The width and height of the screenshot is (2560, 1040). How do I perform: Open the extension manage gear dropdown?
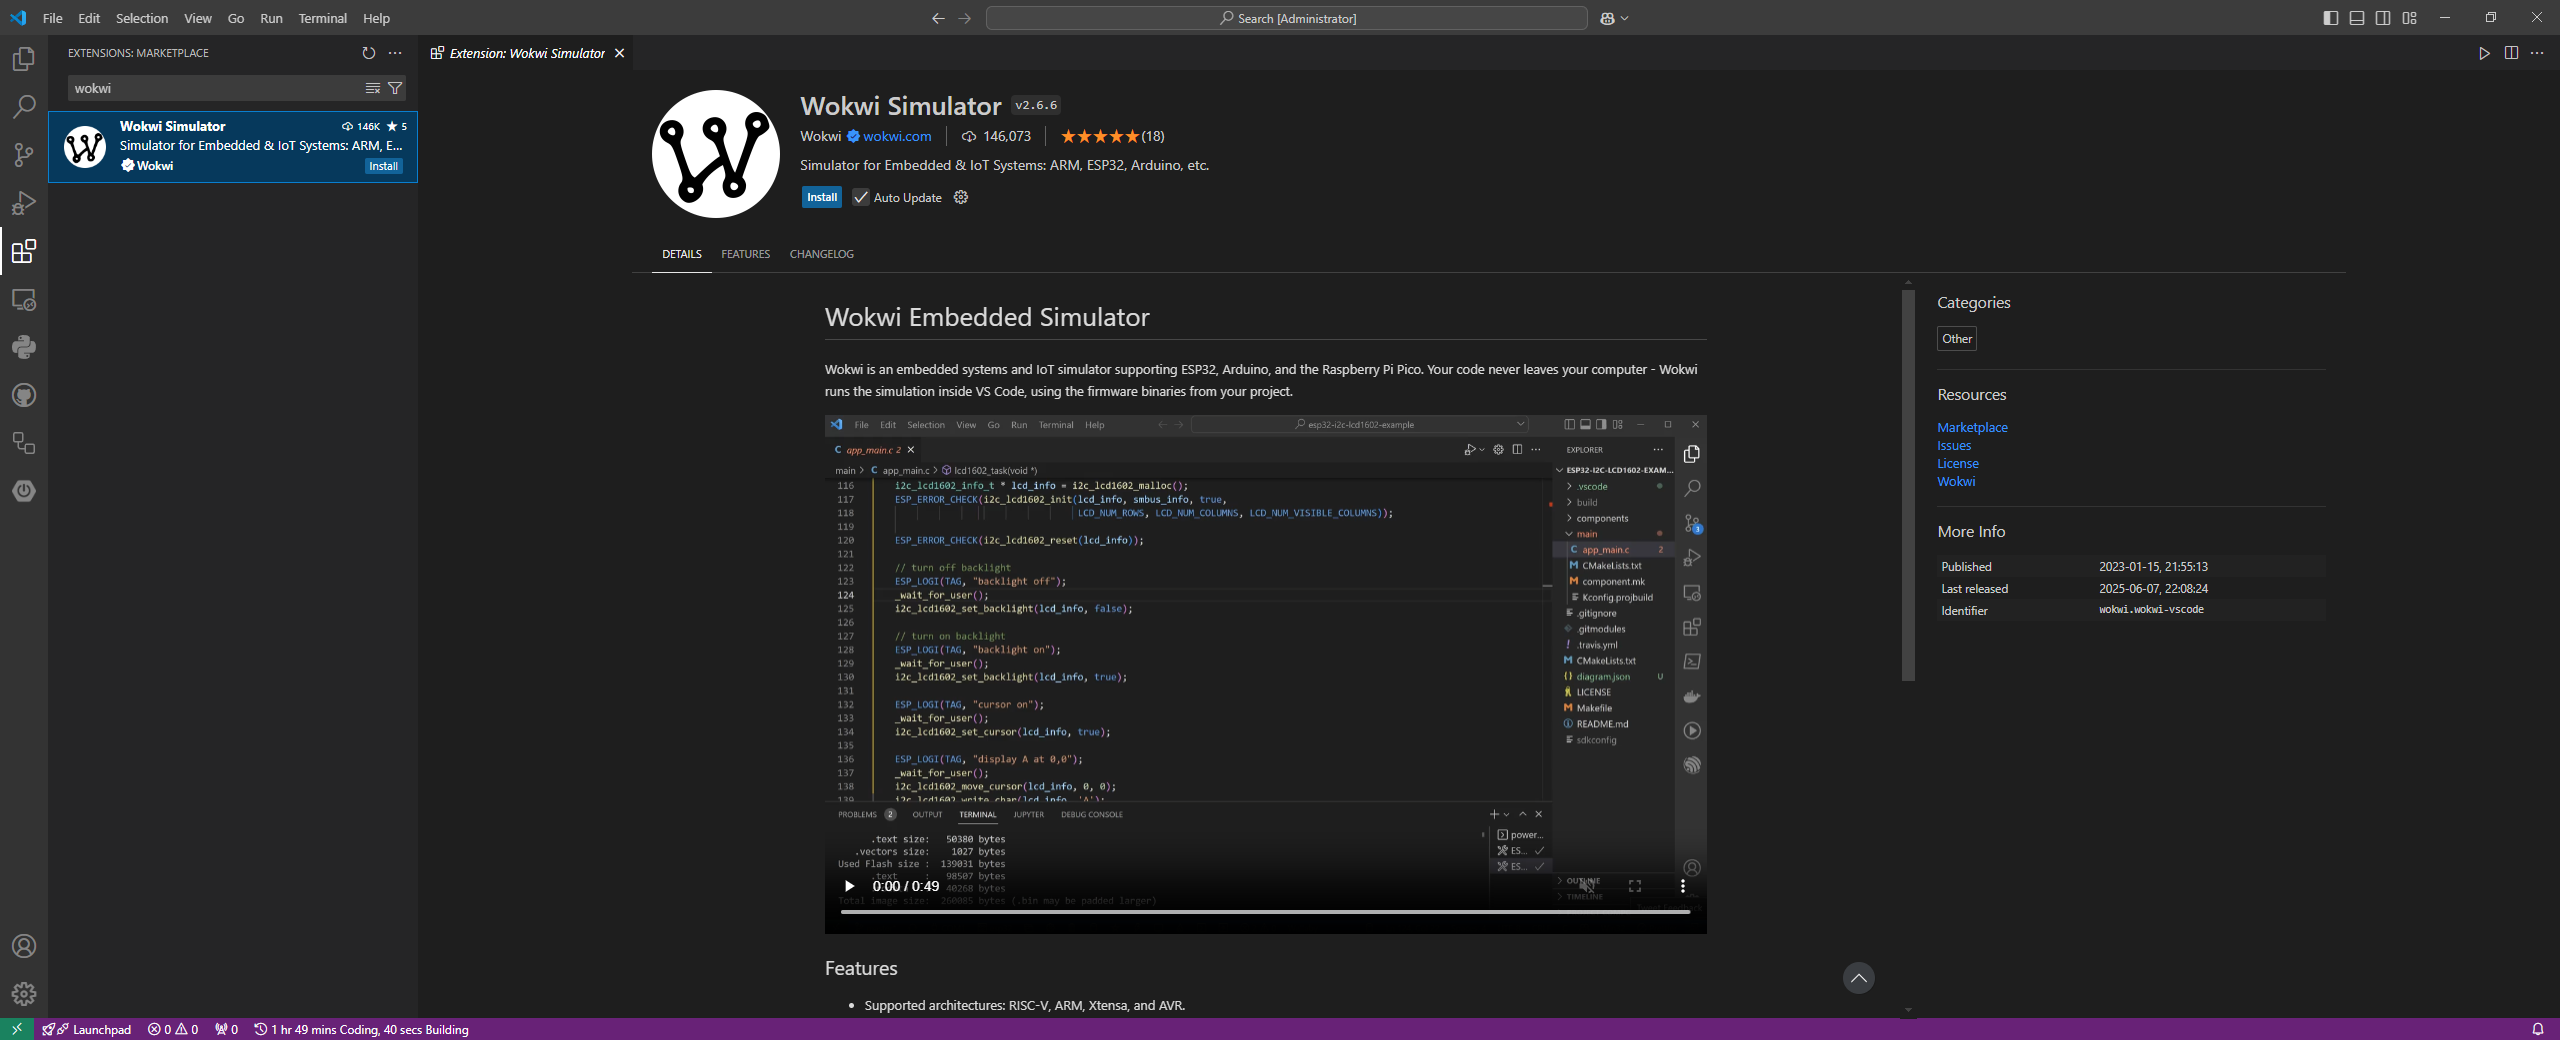click(961, 197)
